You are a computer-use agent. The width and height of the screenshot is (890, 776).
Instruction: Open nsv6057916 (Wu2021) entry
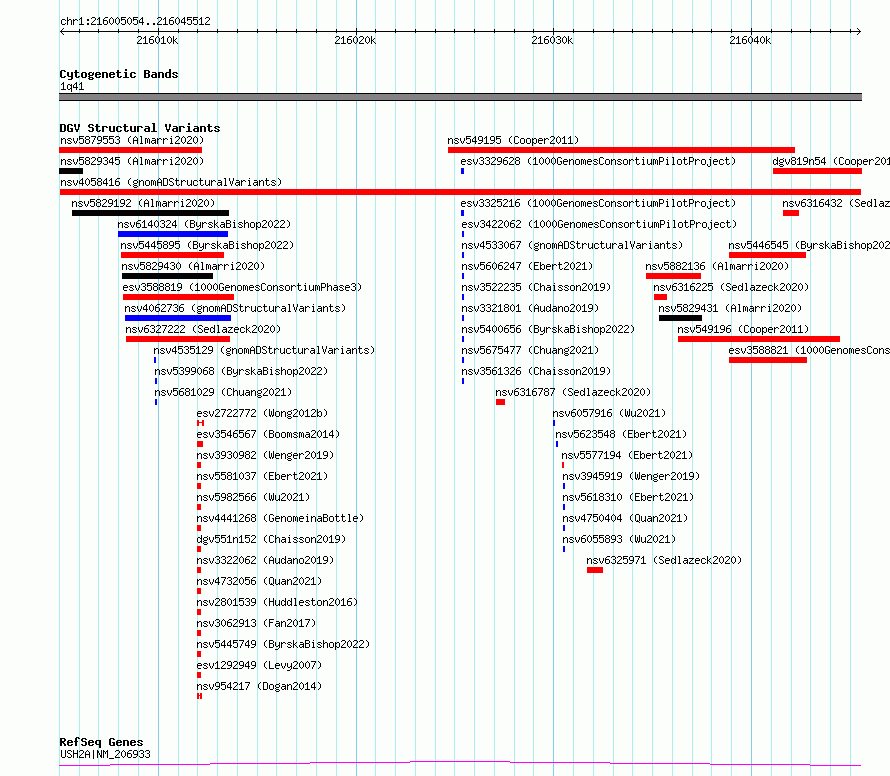(x=610, y=413)
